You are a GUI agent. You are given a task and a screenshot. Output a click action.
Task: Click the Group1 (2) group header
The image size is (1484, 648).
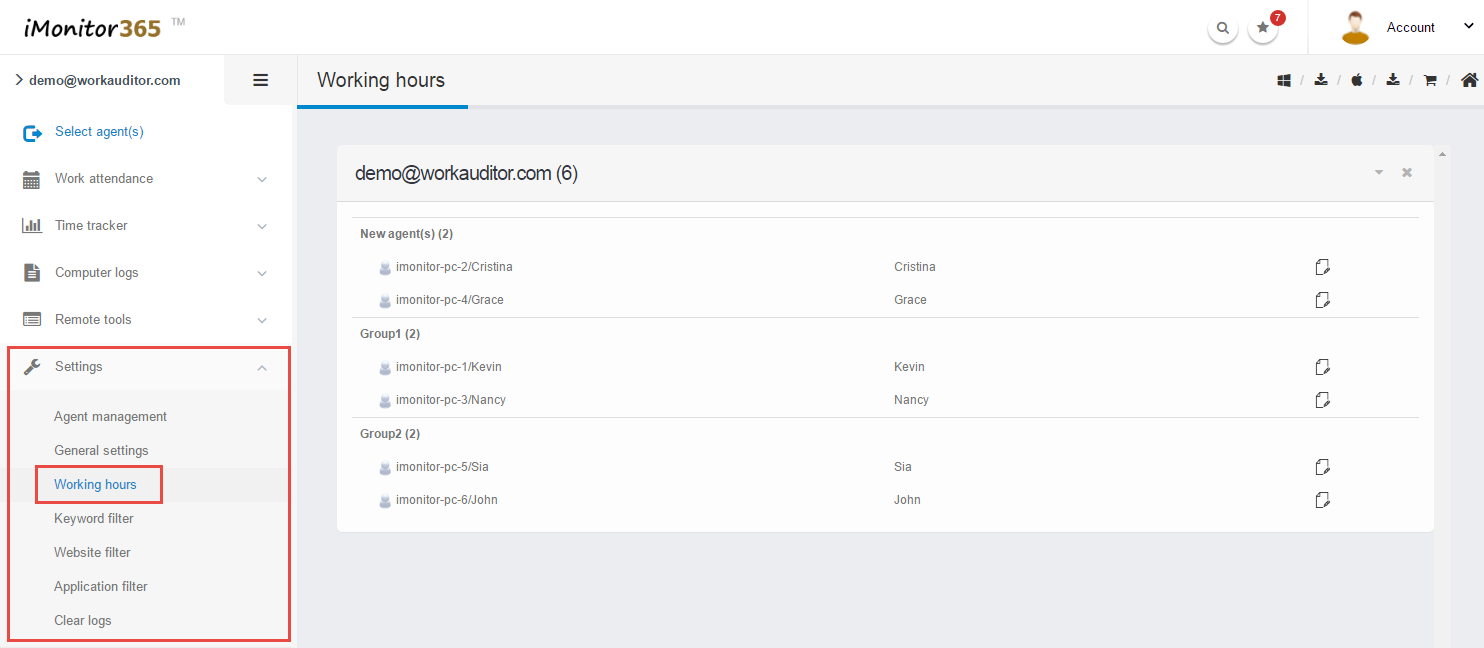[390, 334]
